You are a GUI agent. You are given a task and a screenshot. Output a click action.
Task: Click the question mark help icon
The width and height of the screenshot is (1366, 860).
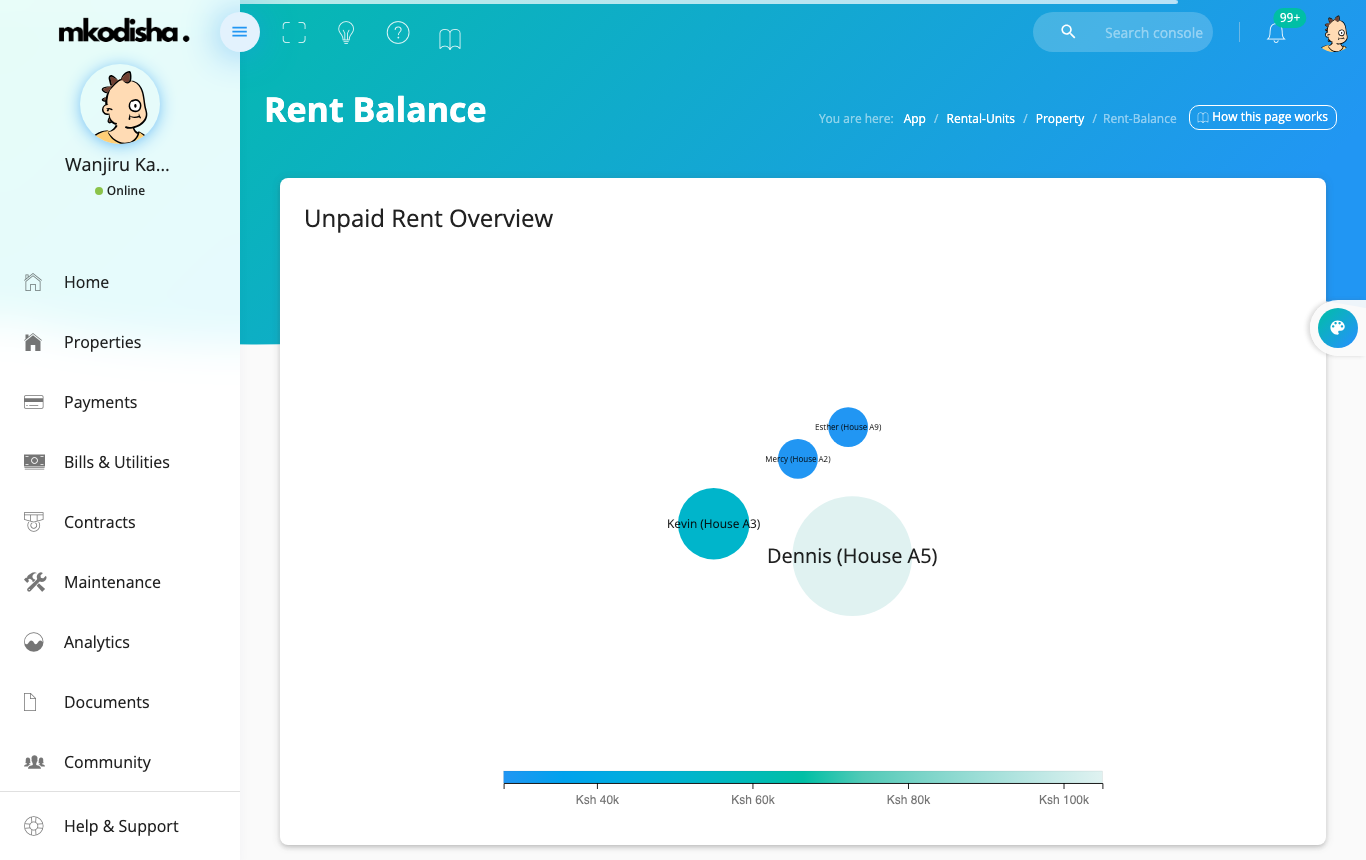click(x=398, y=33)
